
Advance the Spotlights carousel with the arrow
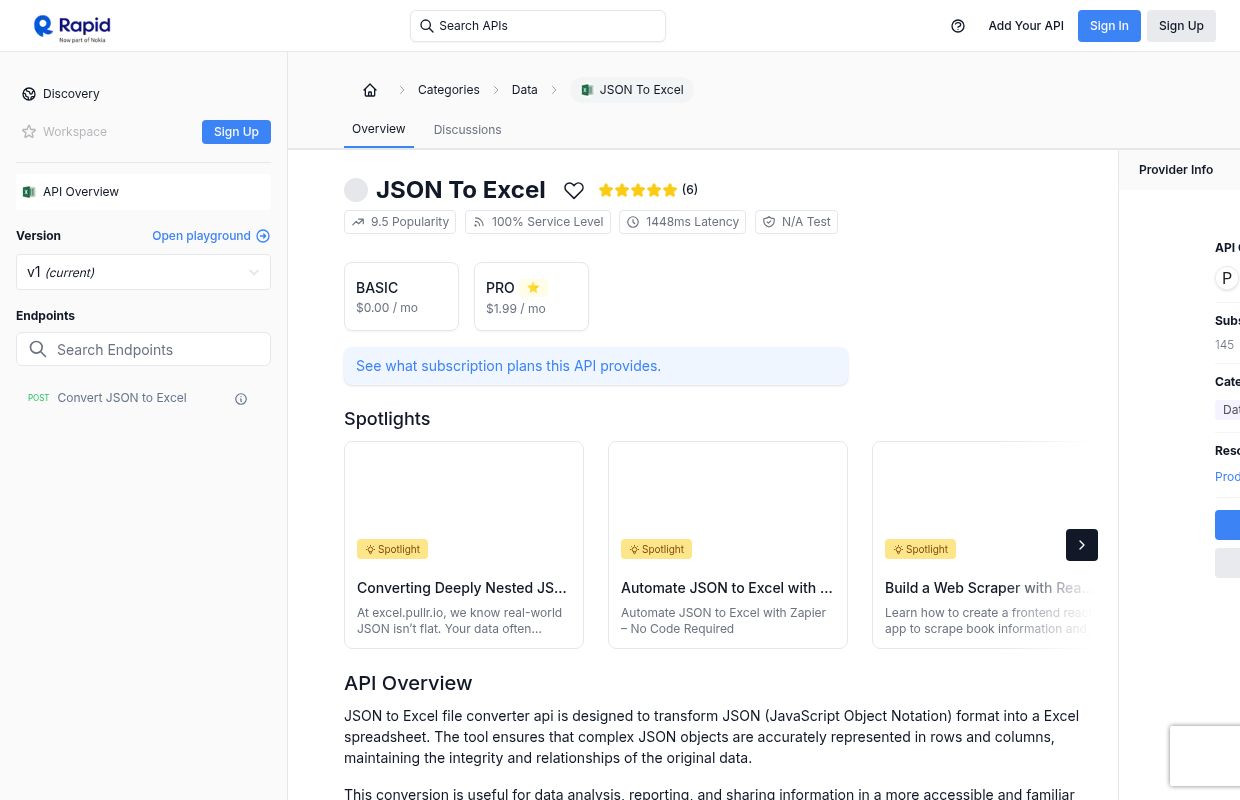click(1081, 545)
